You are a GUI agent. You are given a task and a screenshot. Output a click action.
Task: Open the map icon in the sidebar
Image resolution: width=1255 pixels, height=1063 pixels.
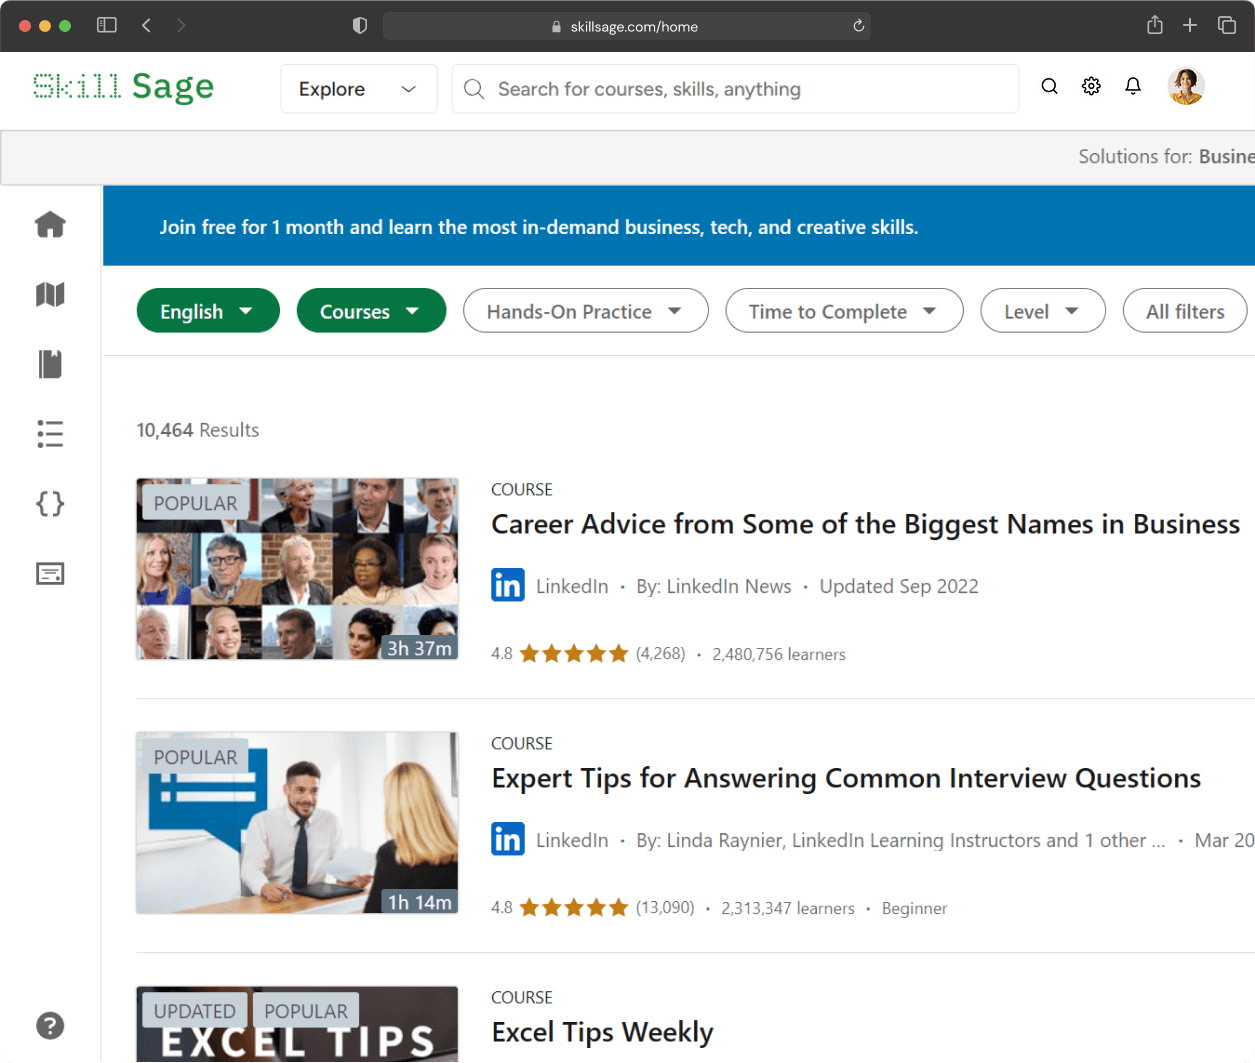pos(50,295)
